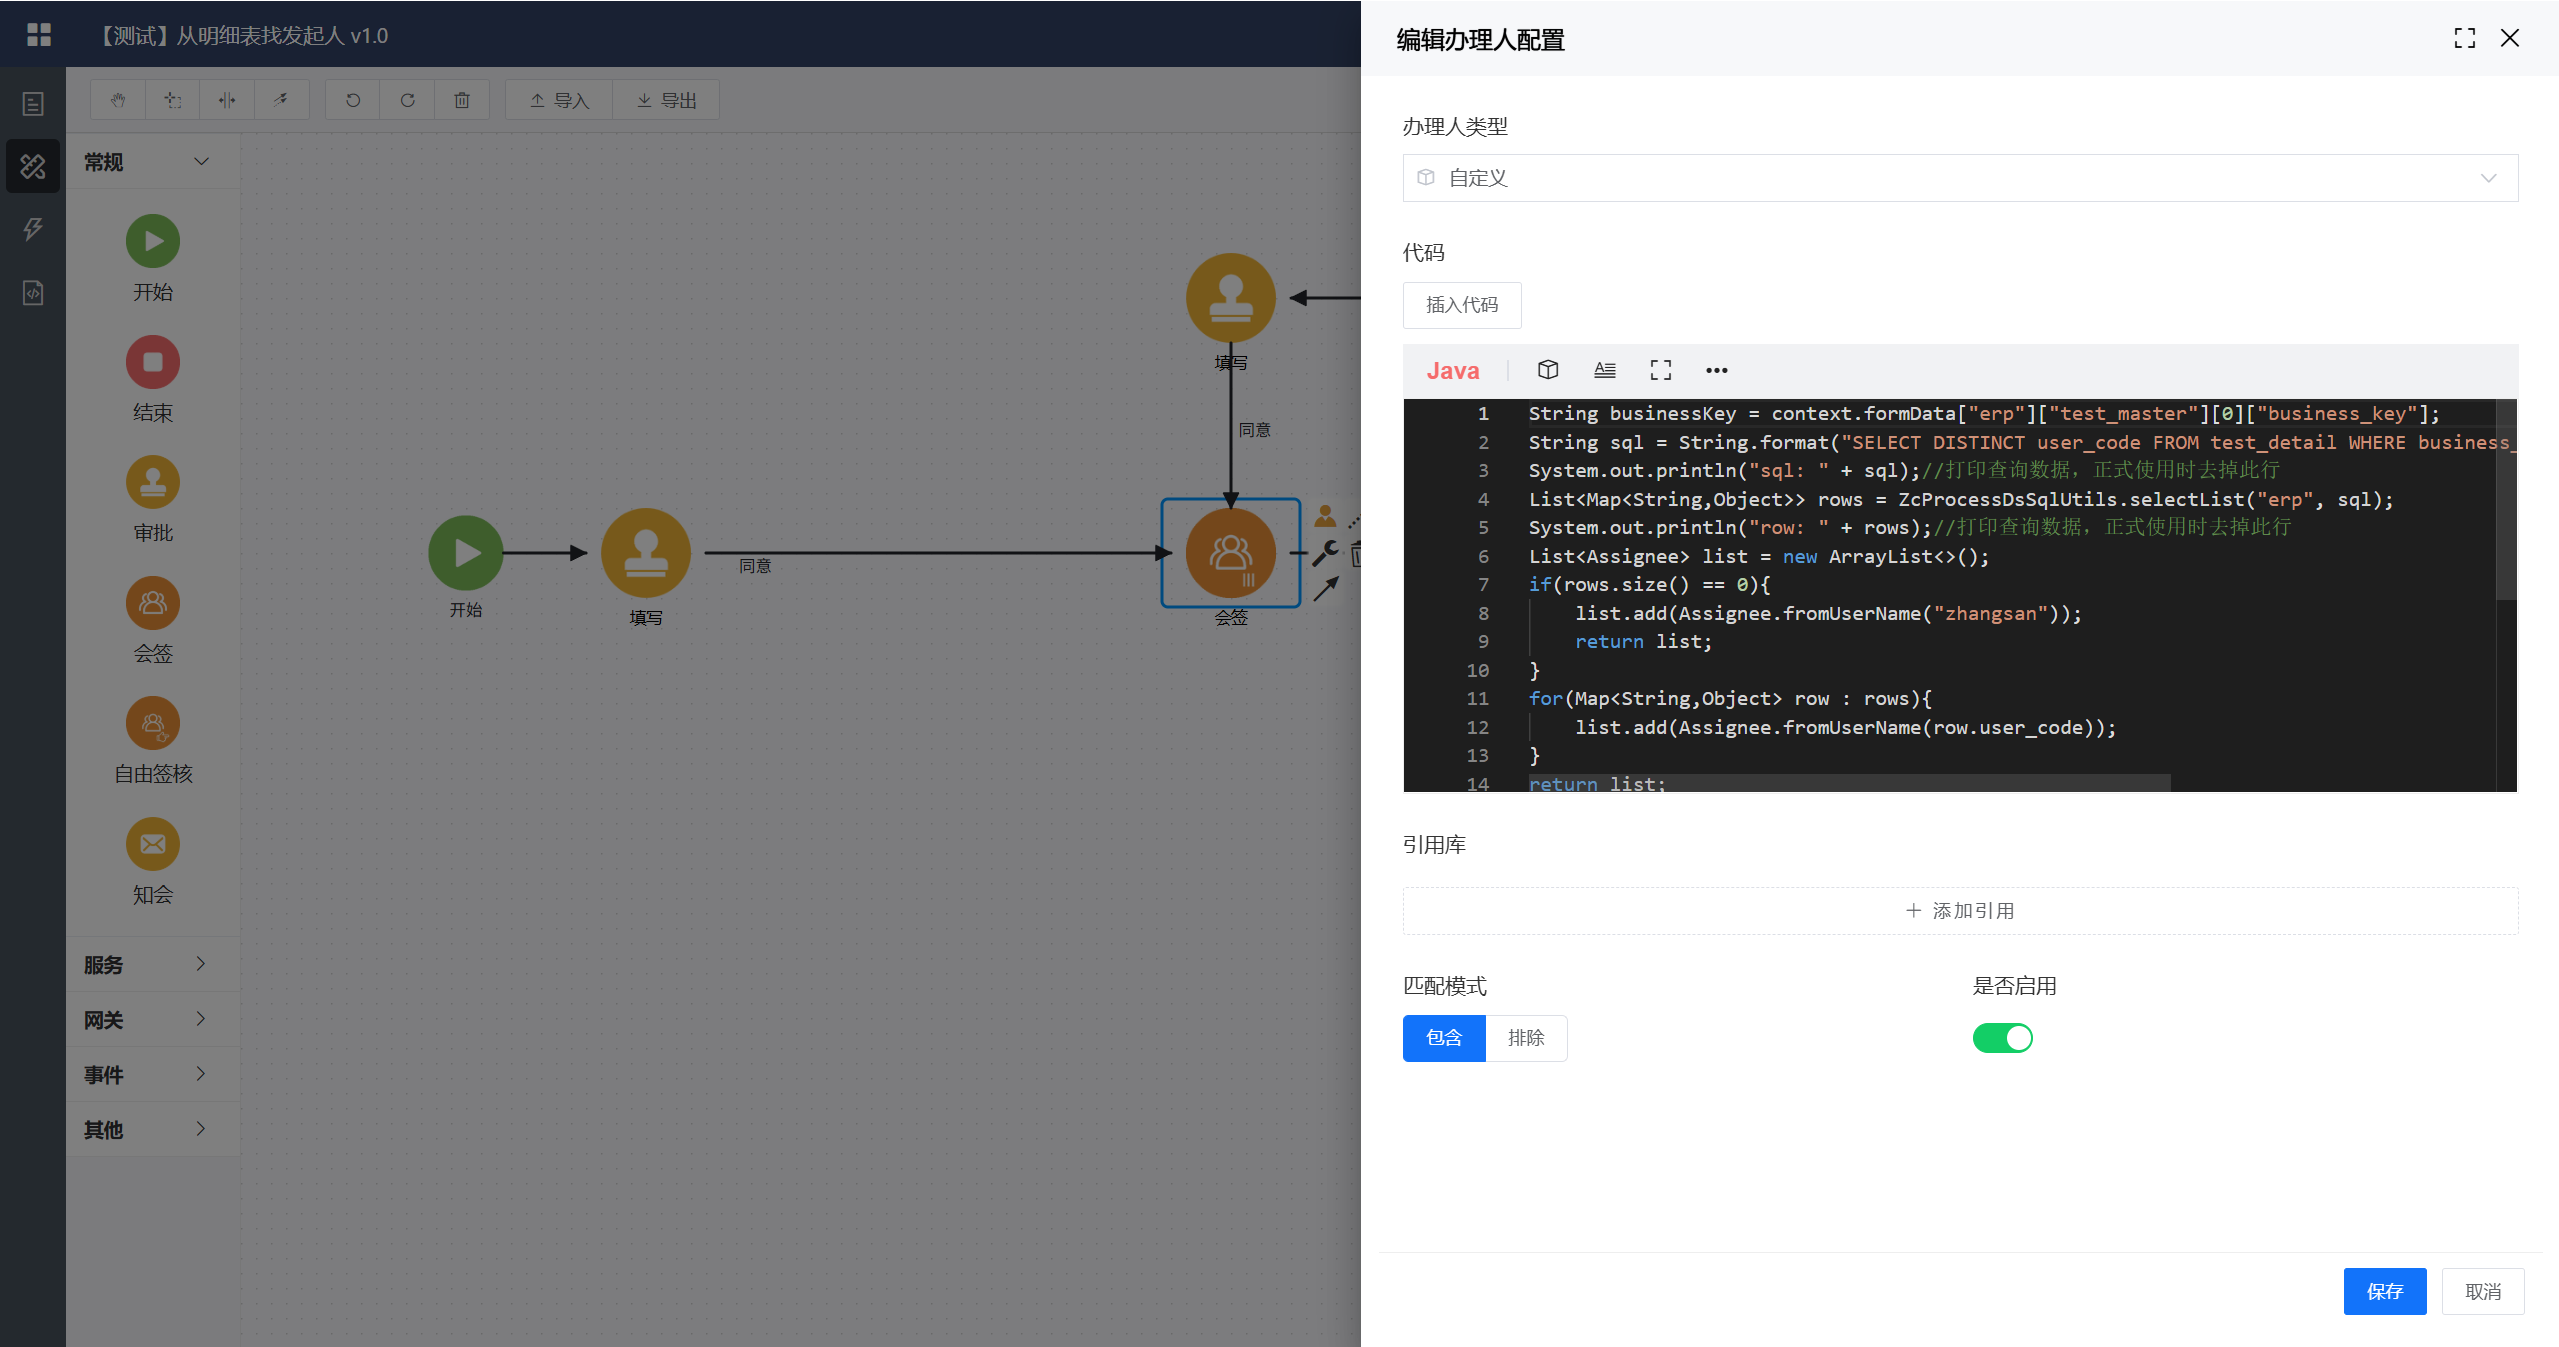This screenshot has width=2559, height=1347.
Task: Click the cube icon in code editor toolbar
Action: [1547, 370]
